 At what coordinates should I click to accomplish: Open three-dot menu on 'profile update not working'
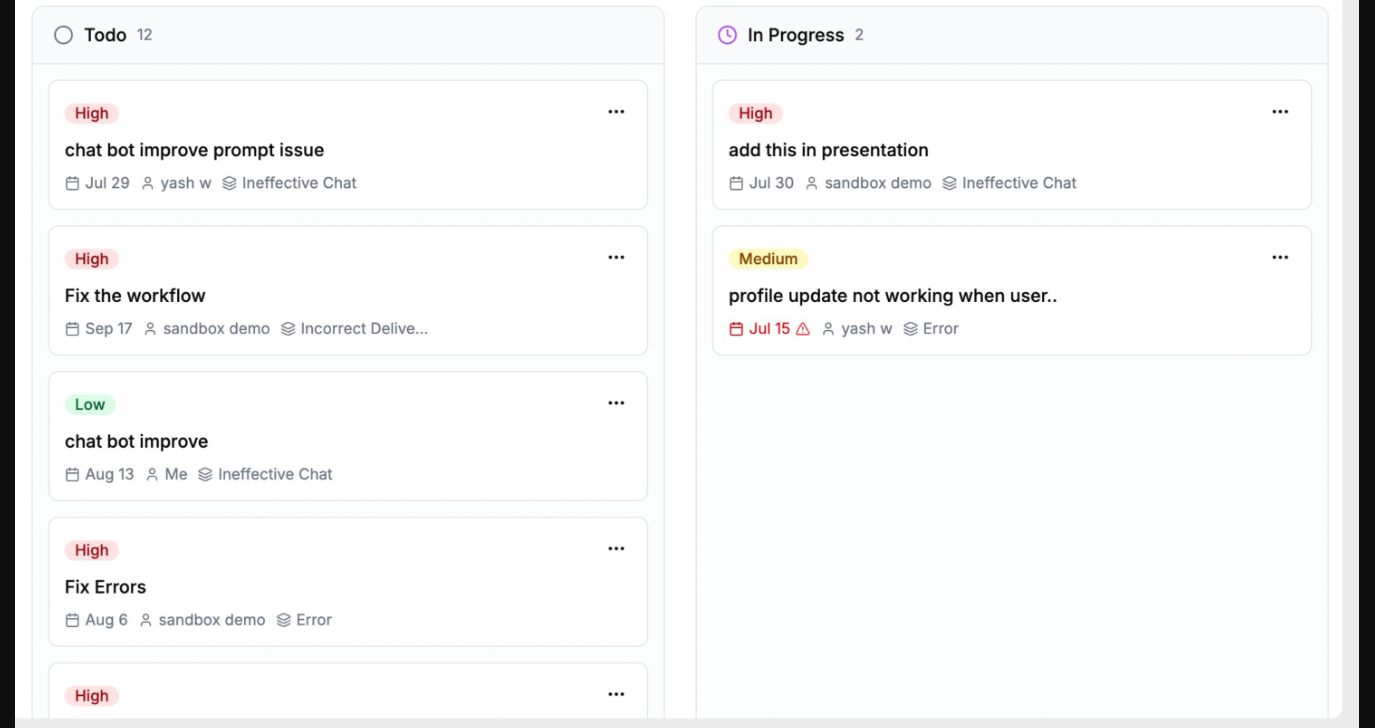(x=1280, y=258)
